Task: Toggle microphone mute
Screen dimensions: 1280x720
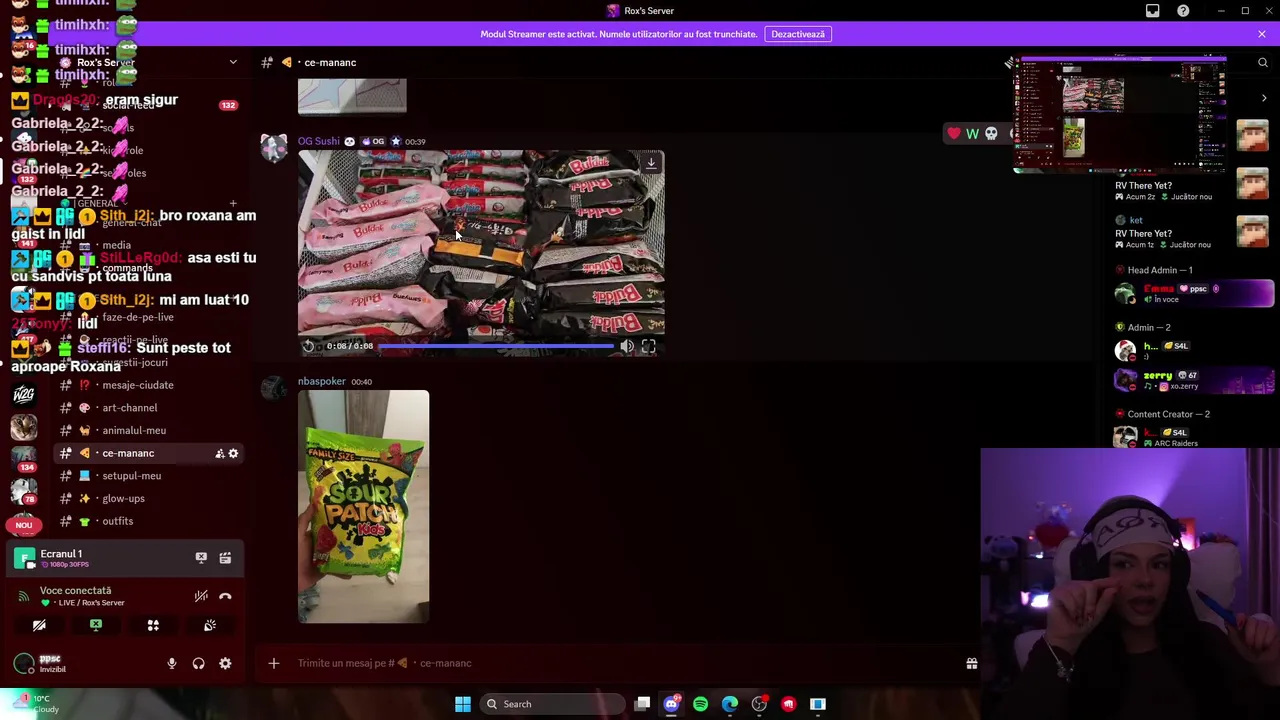Action: tap(171, 663)
